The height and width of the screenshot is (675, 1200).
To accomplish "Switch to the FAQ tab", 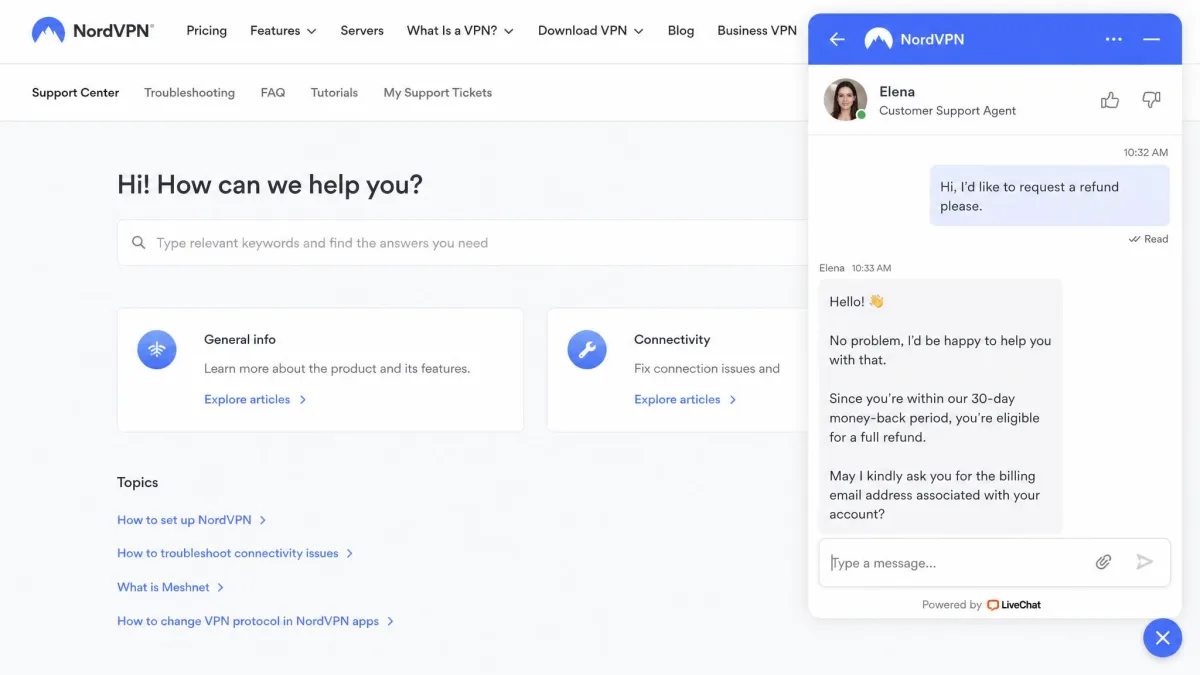I will click(x=273, y=93).
